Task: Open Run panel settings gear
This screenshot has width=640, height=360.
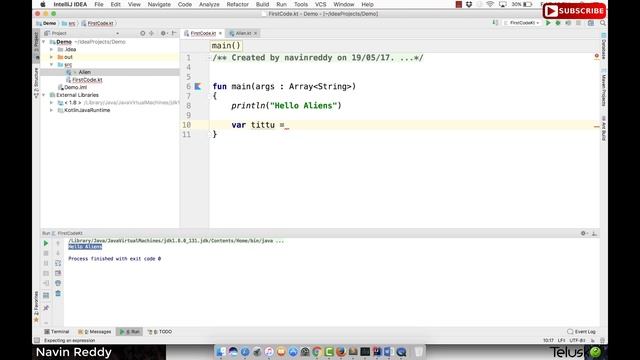Action: [583, 233]
